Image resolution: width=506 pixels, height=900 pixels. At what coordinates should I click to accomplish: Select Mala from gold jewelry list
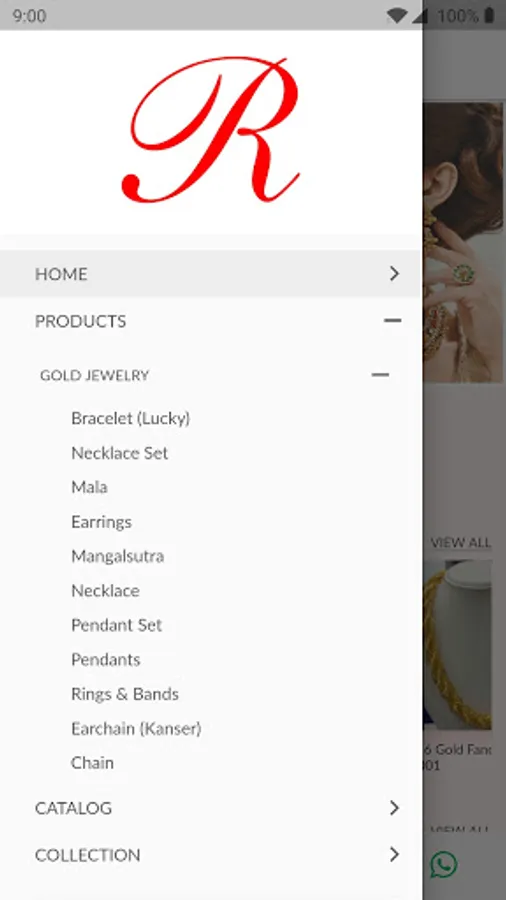tap(89, 487)
